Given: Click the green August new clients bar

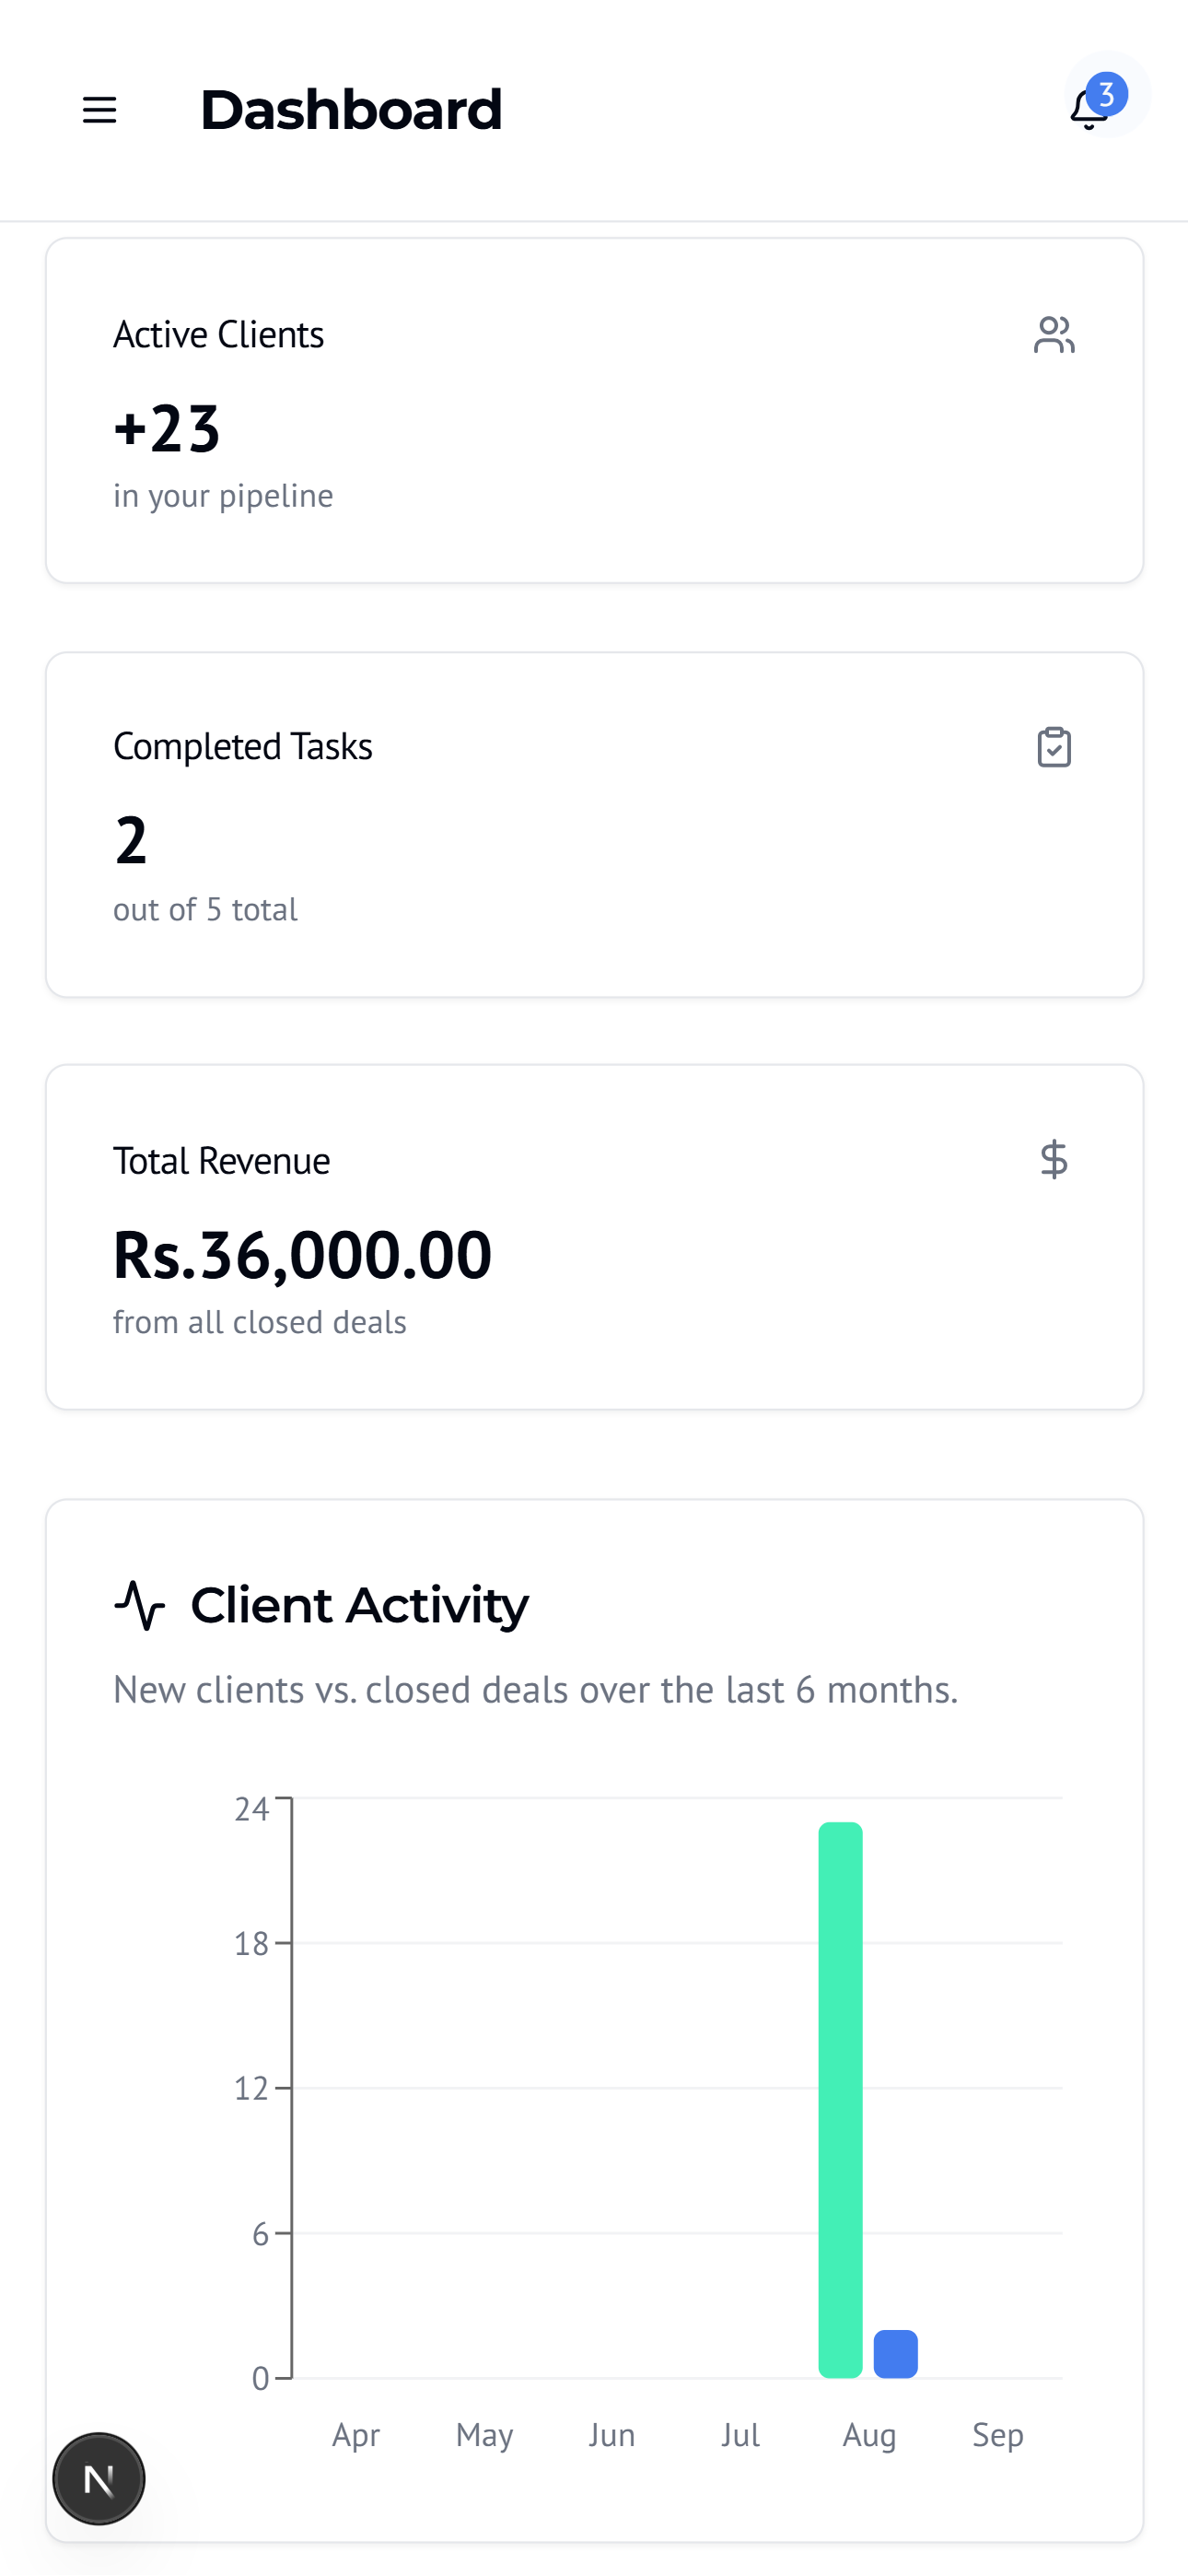Looking at the screenshot, I should pyautogui.click(x=840, y=2100).
